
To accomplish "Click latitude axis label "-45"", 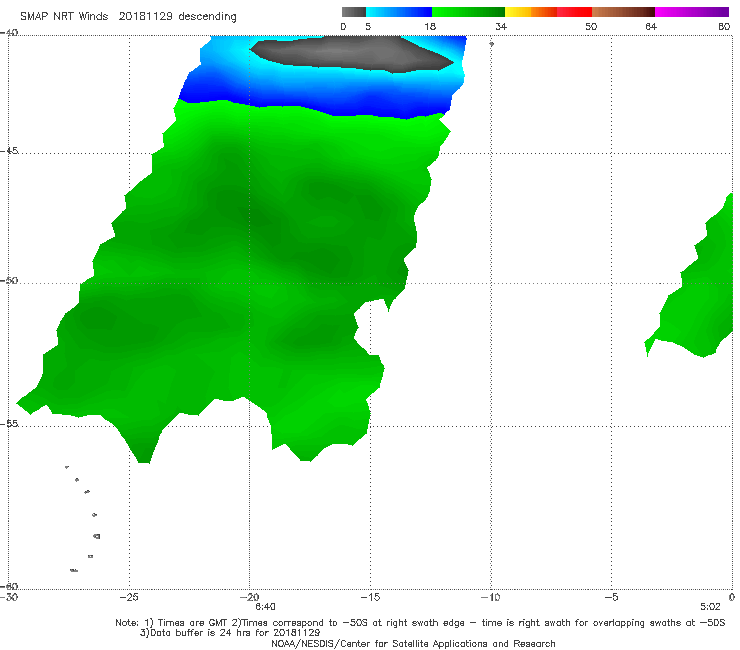I will [x=9, y=151].
